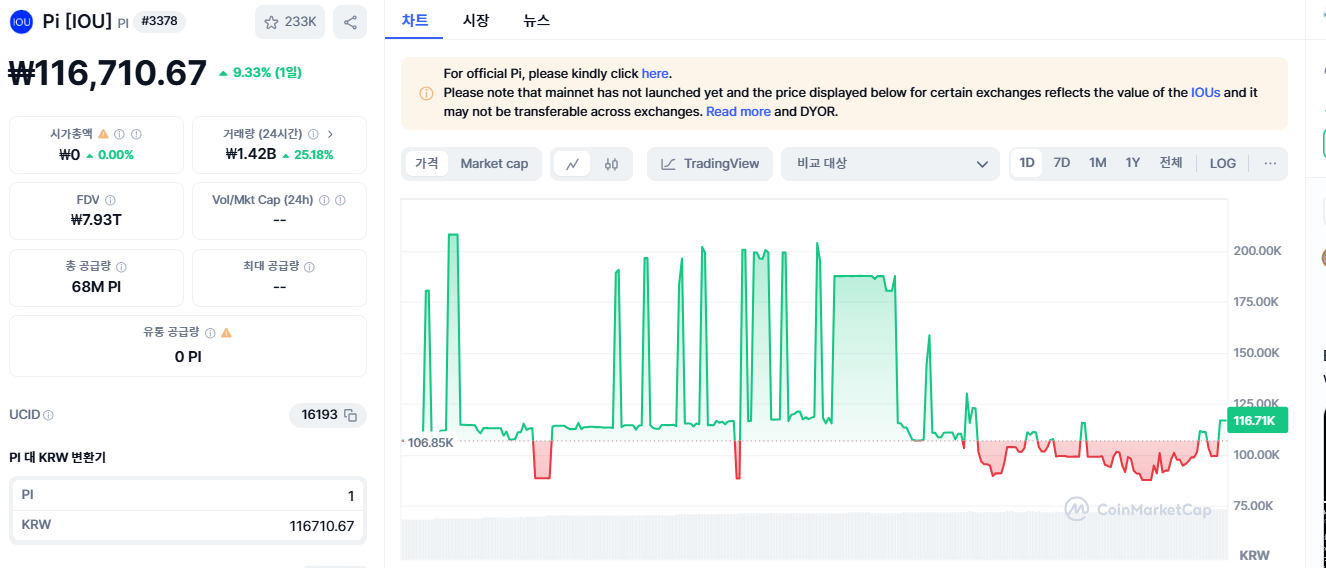Open the IOUs link in notice
Viewport: 1326px width, 568px height.
pos(1205,92)
